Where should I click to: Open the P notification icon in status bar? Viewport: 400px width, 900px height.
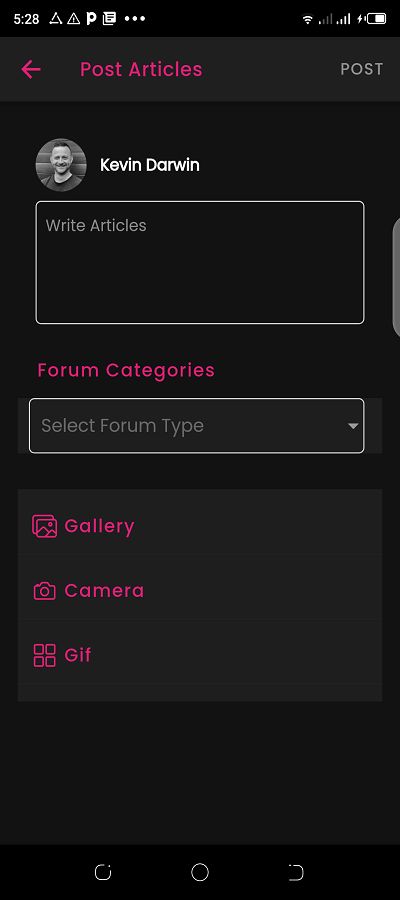[91, 18]
